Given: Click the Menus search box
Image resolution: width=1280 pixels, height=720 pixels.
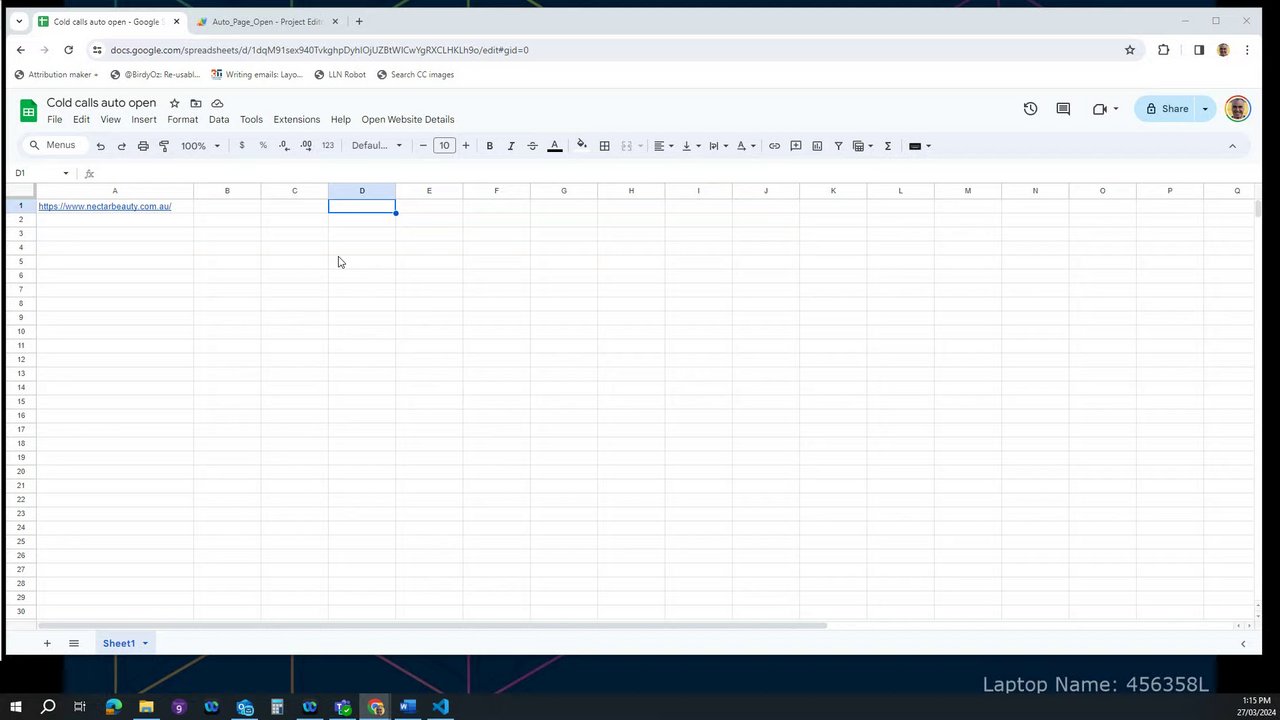Looking at the screenshot, I should point(53,146).
